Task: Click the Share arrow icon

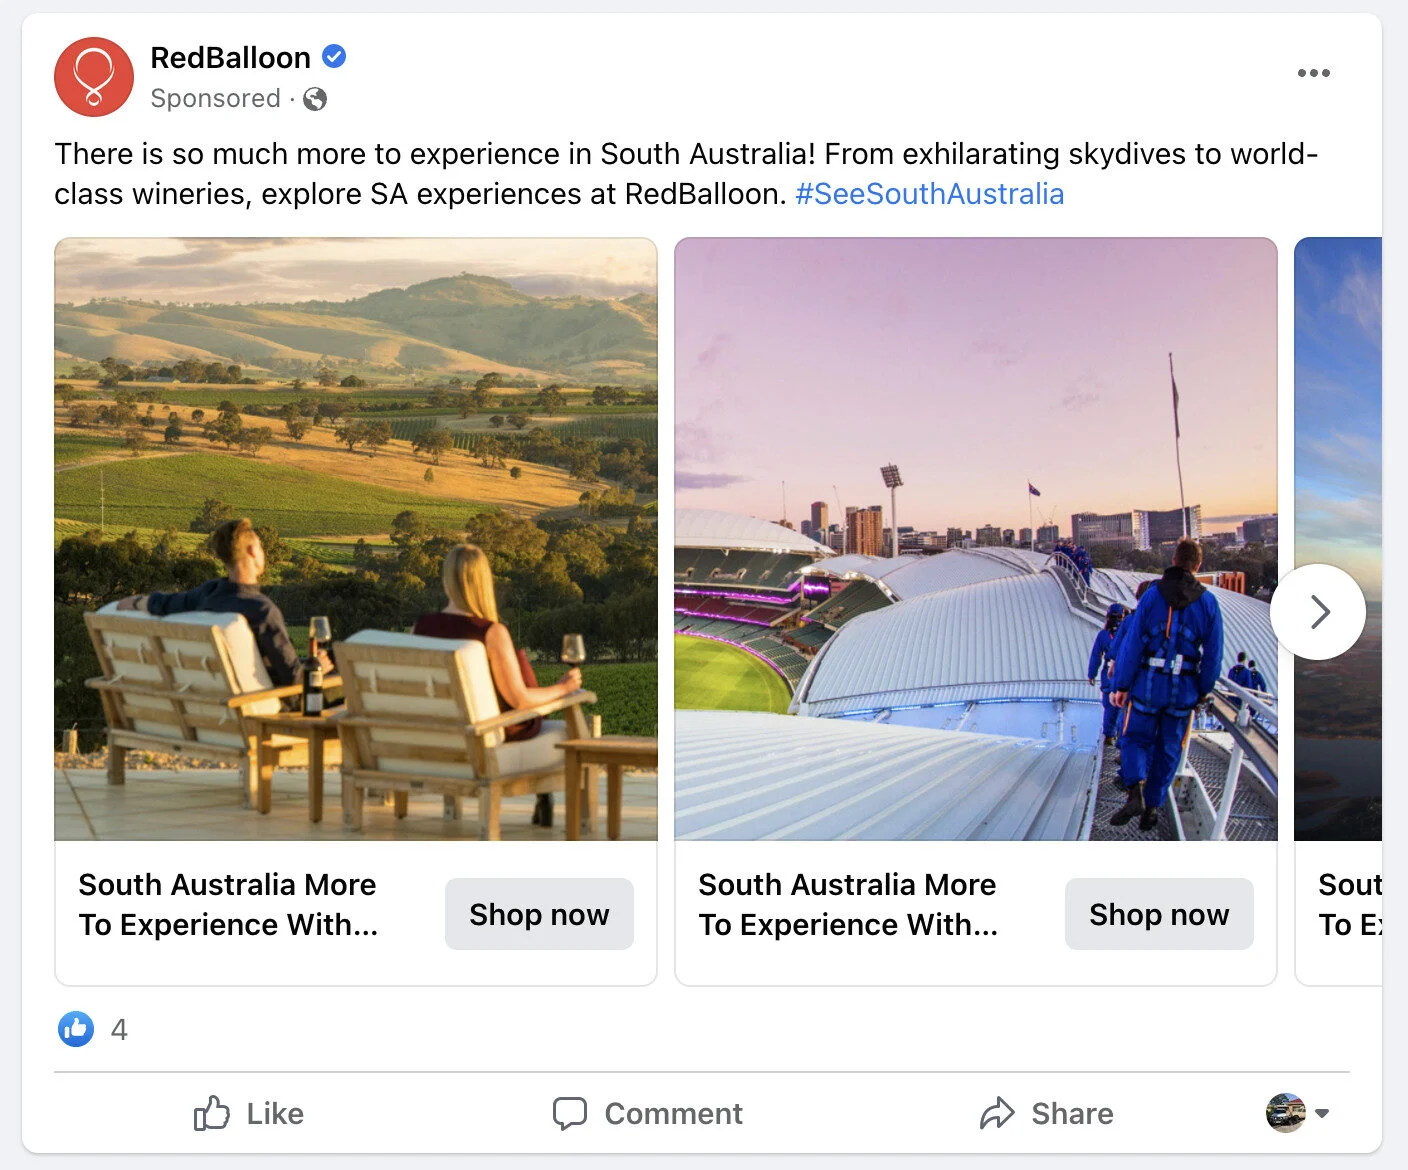Action: point(998,1113)
